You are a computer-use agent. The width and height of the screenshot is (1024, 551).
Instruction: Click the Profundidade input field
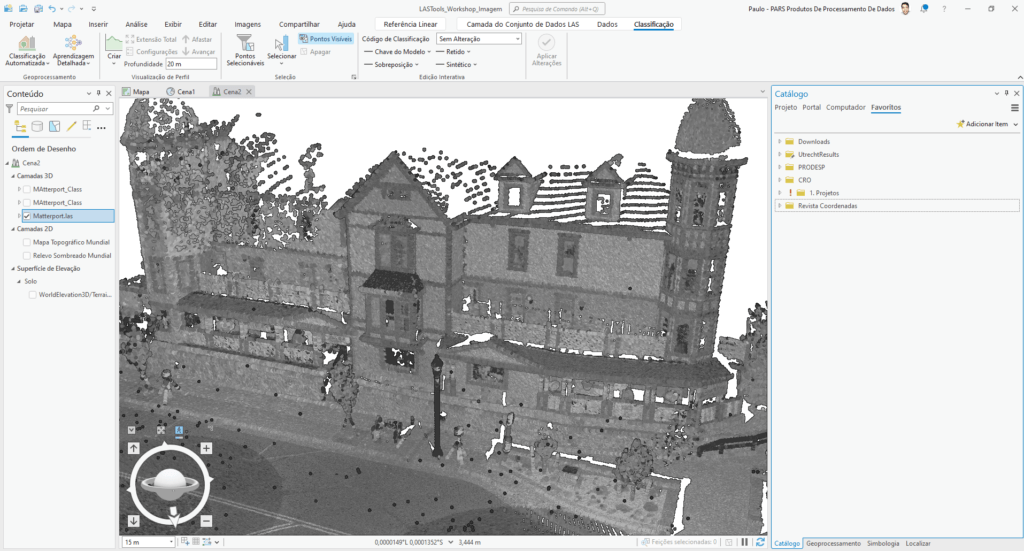click(190, 64)
